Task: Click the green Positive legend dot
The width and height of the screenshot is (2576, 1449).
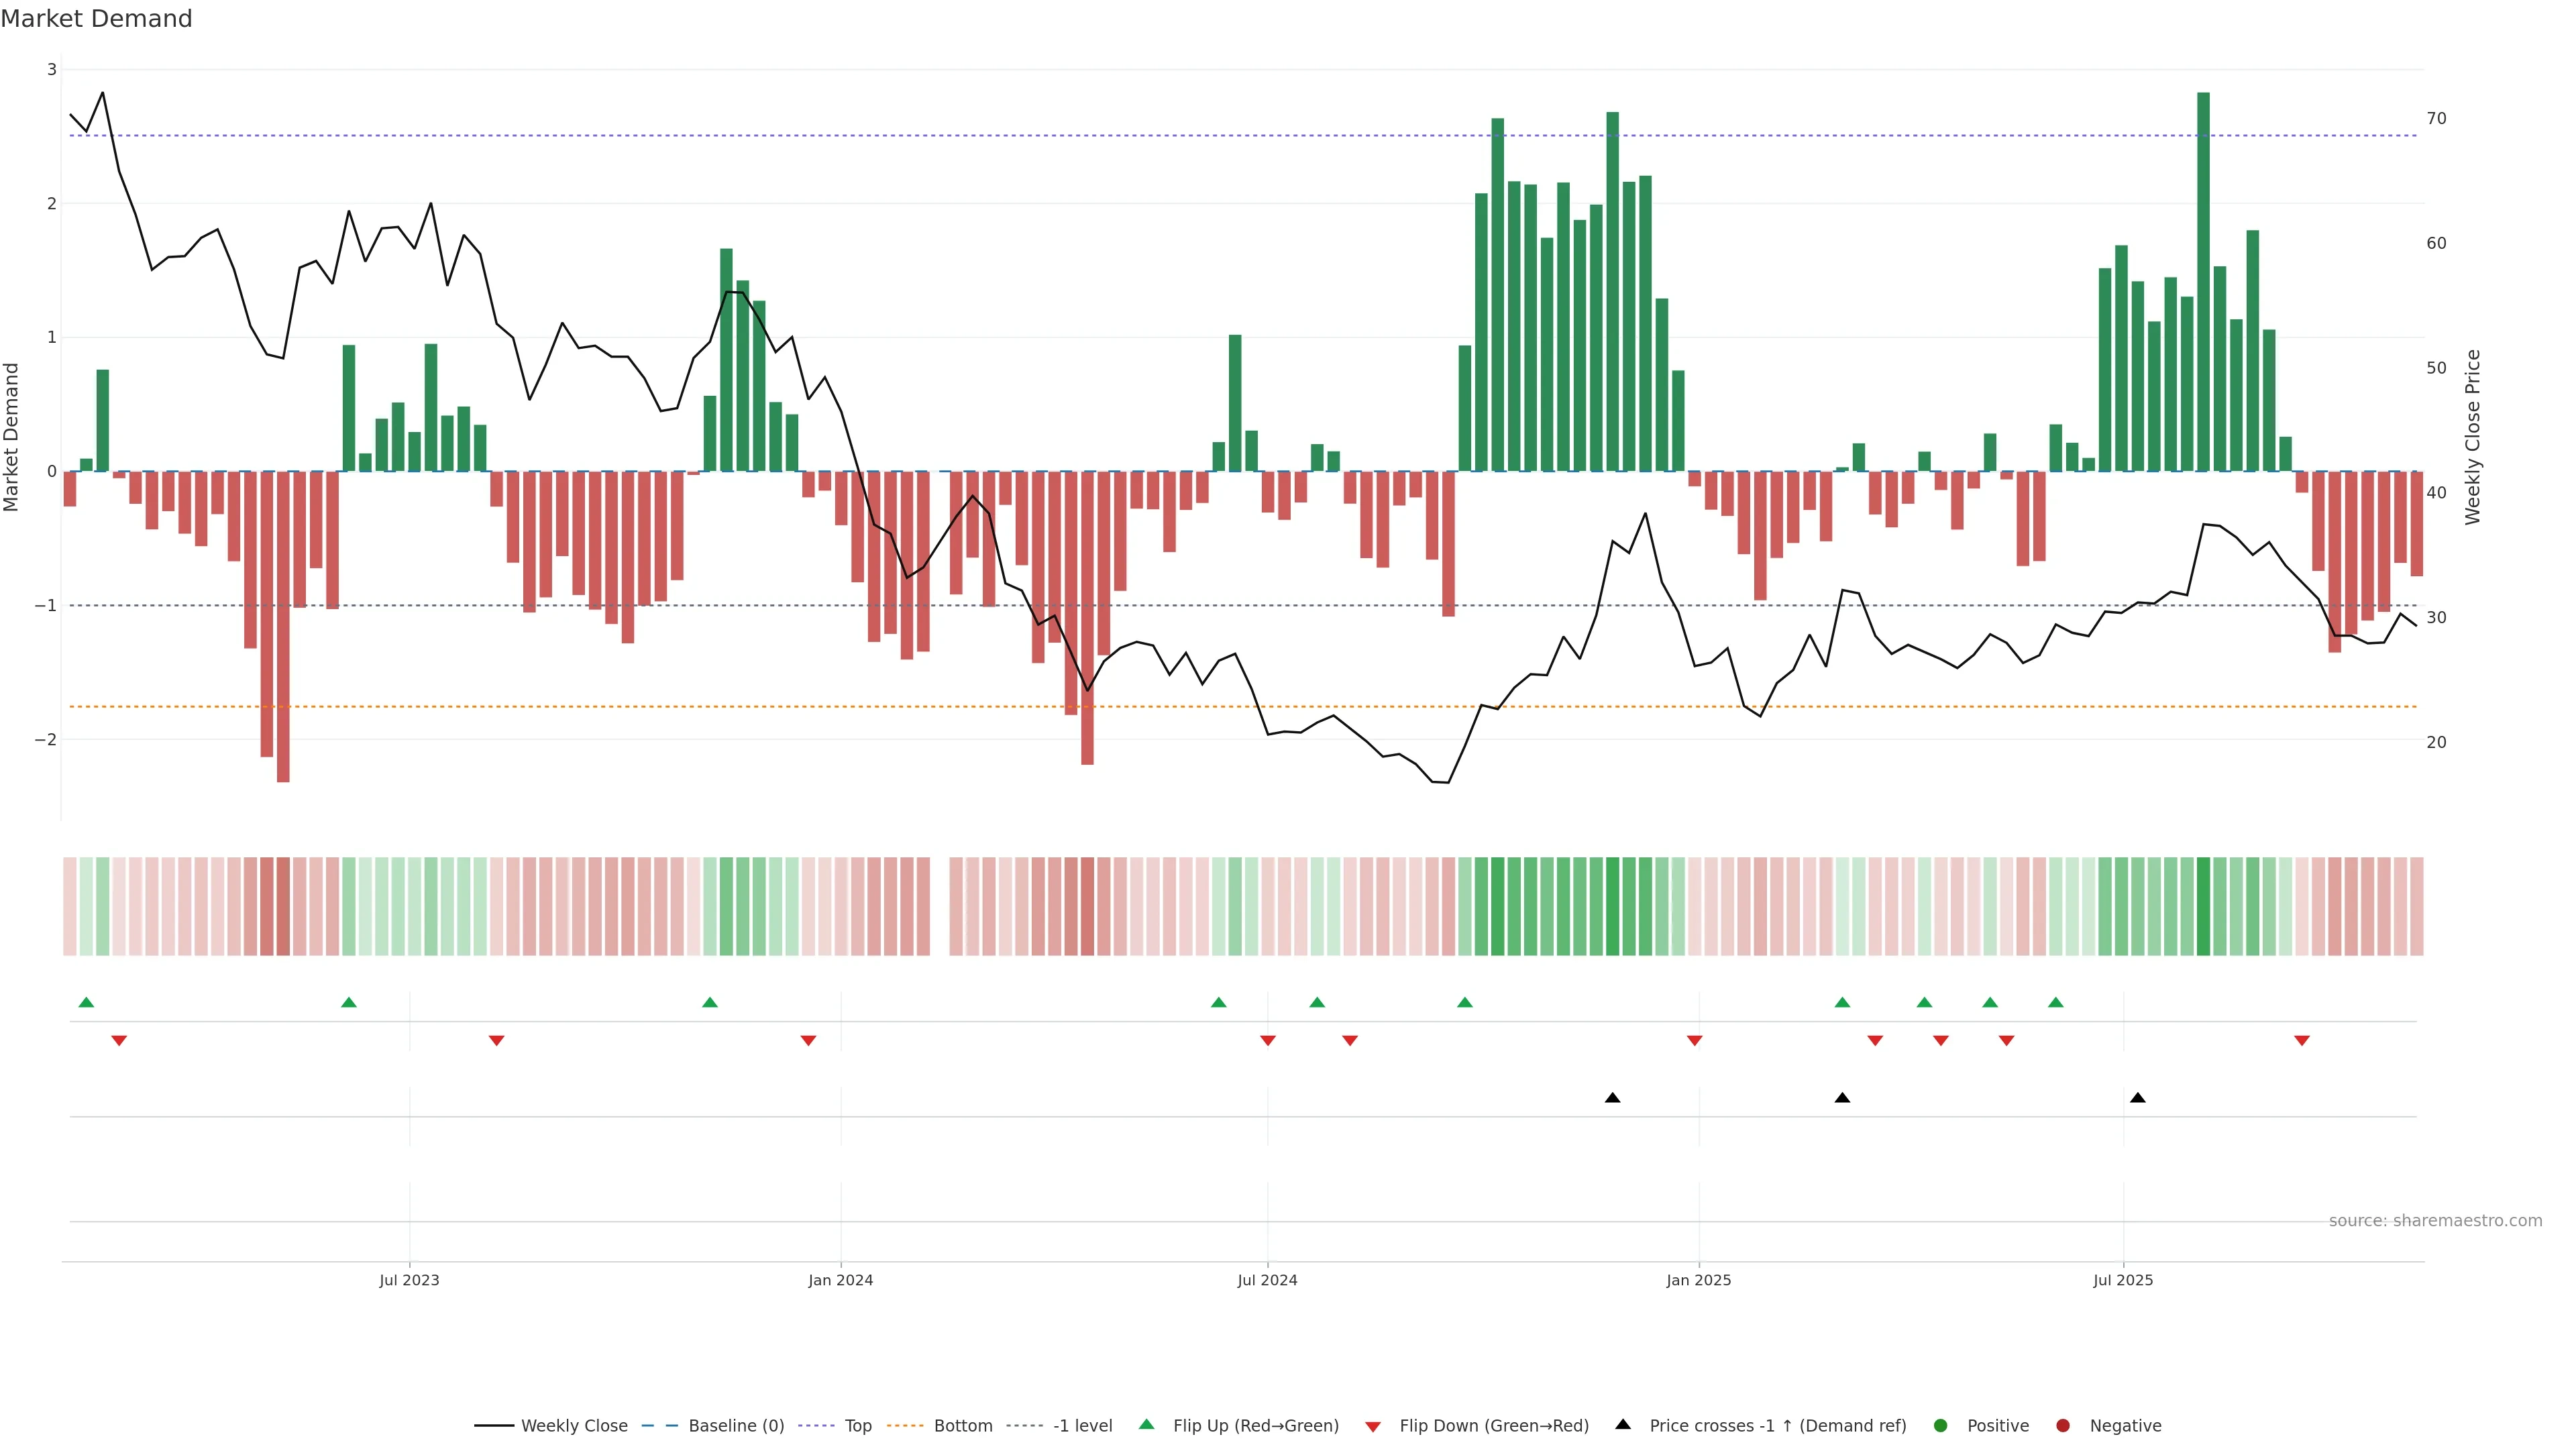Action: point(1941,1426)
